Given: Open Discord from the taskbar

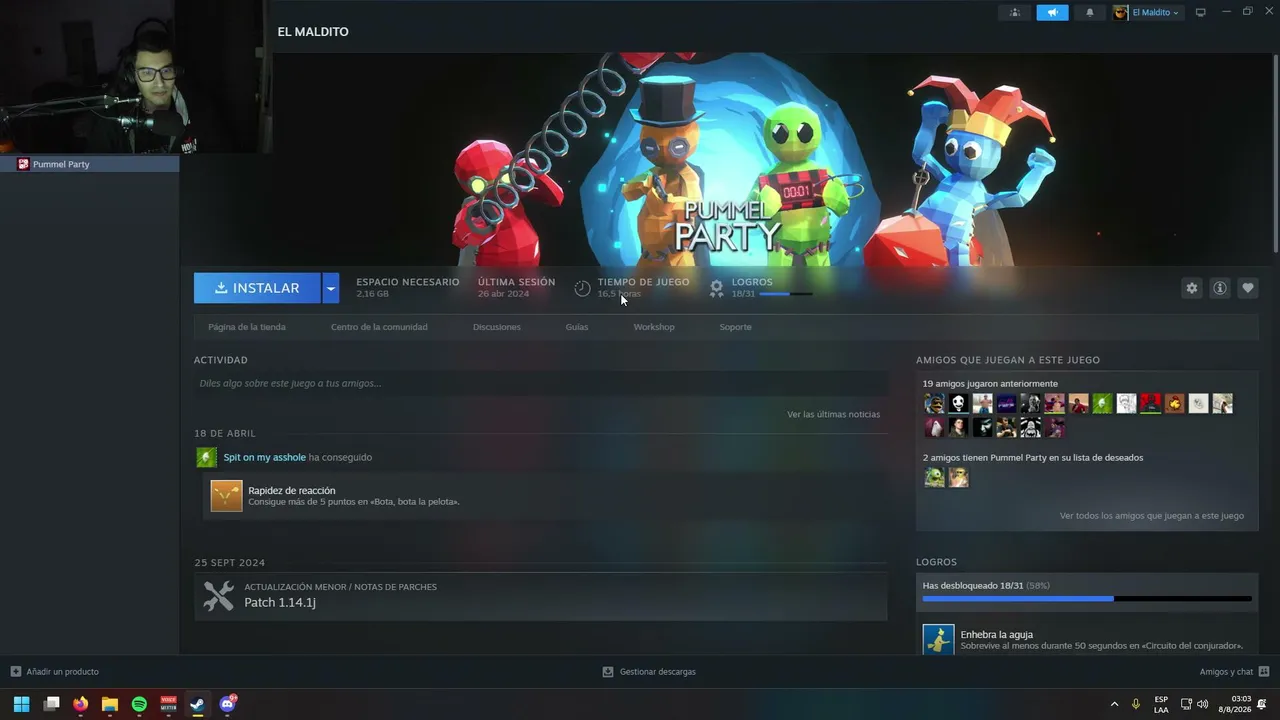Looking at the screenshot, I should (x=227, y=704).
